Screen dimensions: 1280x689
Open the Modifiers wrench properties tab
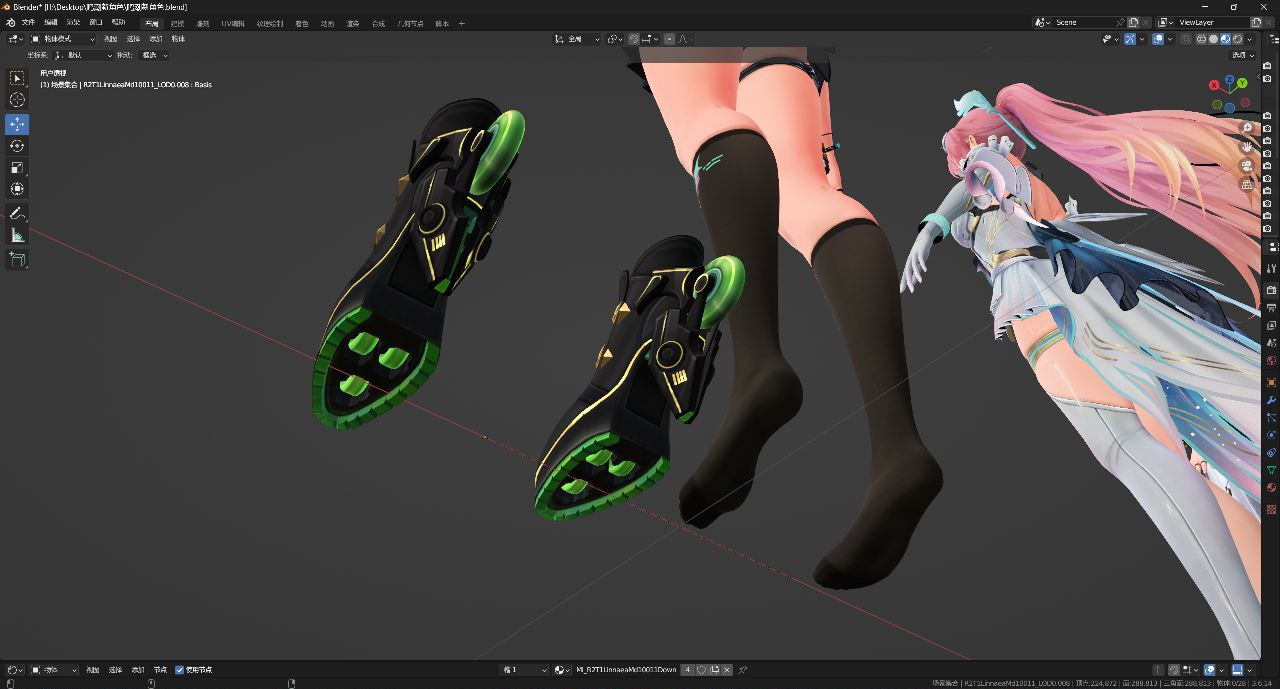(x=1271, y=400)
